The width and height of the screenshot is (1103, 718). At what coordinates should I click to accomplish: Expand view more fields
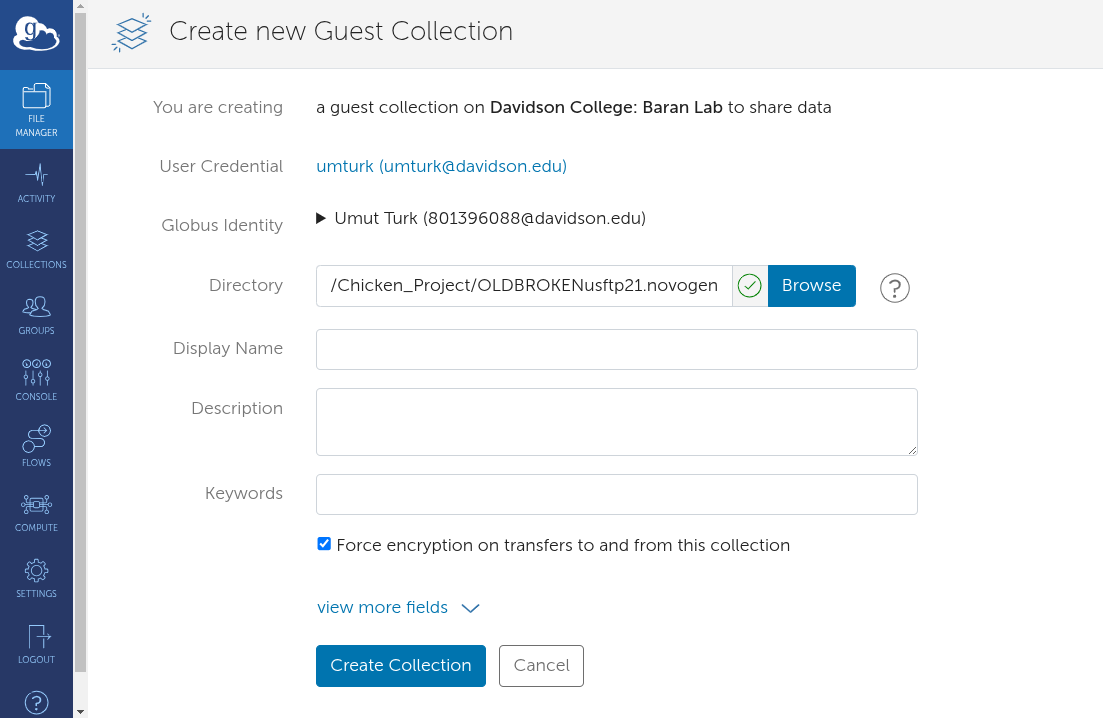(398, 608)
